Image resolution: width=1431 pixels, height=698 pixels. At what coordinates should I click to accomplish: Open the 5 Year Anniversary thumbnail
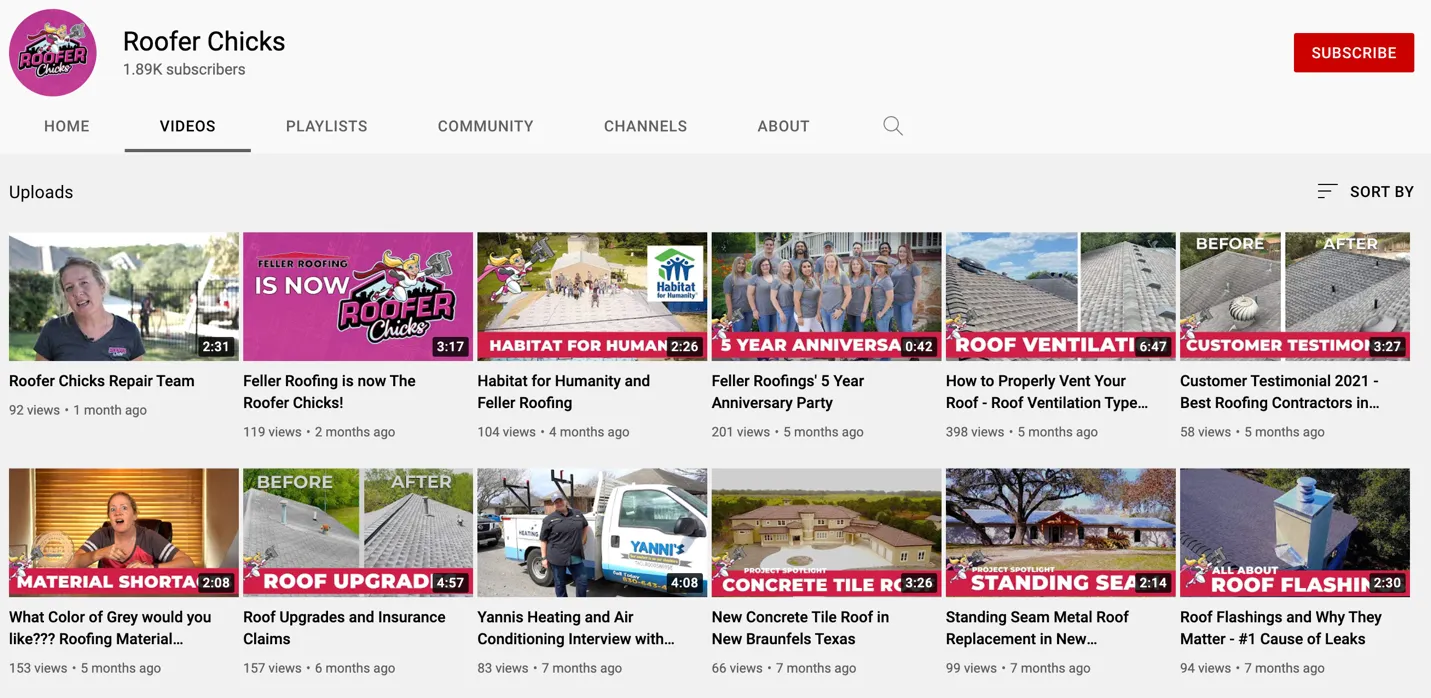(826, 297)
